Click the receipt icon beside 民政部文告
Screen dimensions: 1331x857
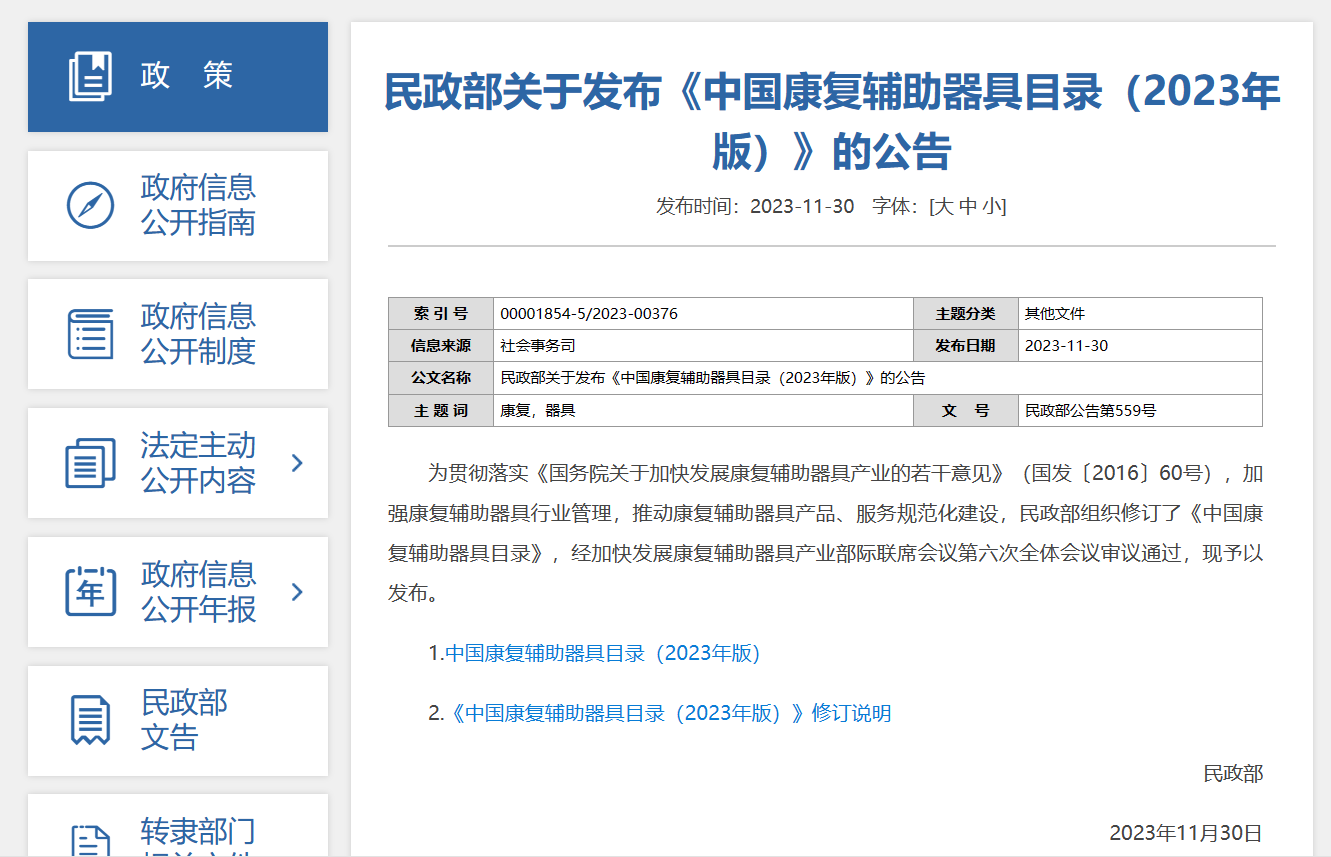(90, 720)
